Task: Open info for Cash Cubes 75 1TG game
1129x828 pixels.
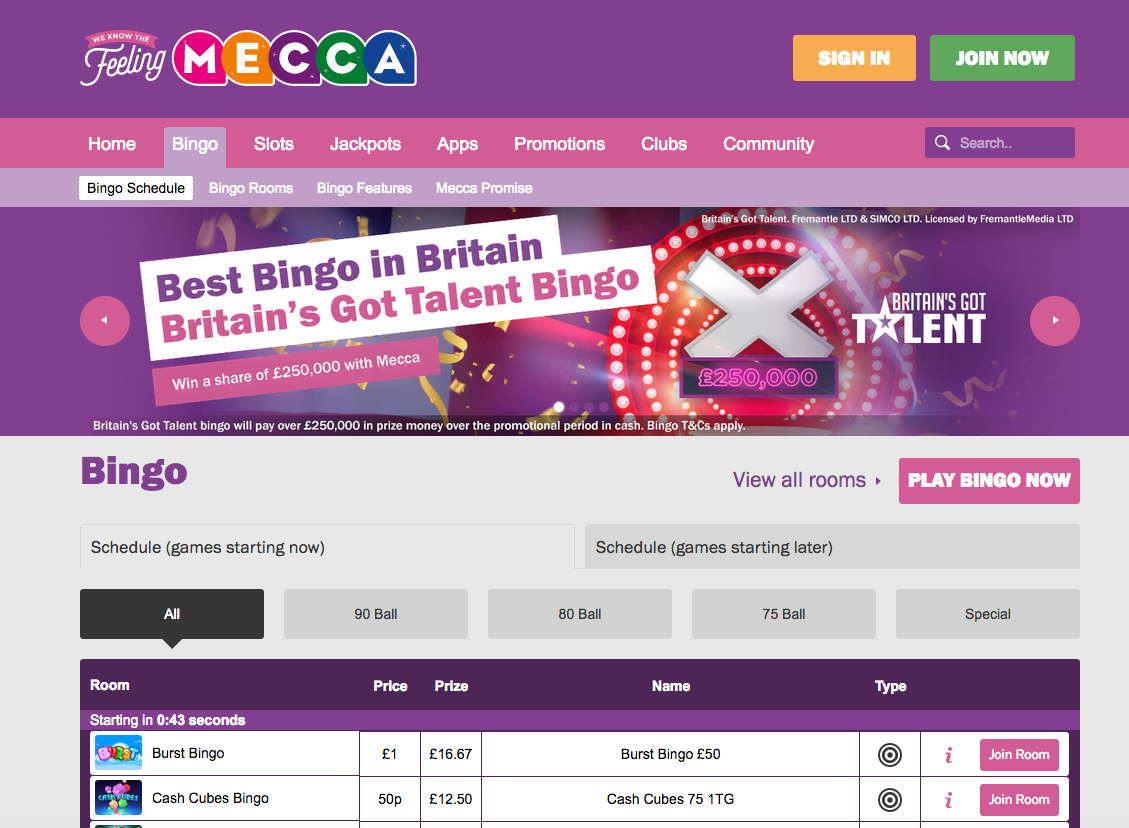Action: pyautogui.click(x=947, y=799)
